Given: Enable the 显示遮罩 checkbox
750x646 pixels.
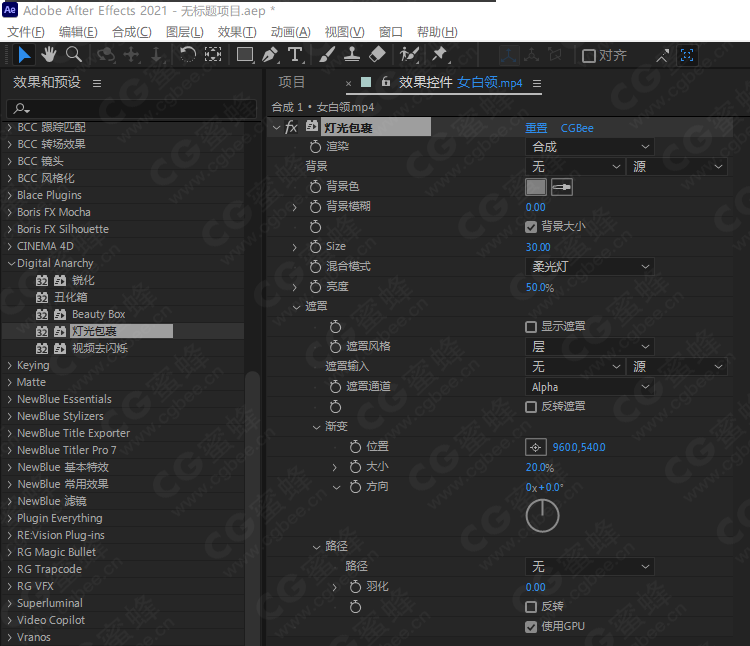Looking at the screenshot, I should click(x=530, y=327).
